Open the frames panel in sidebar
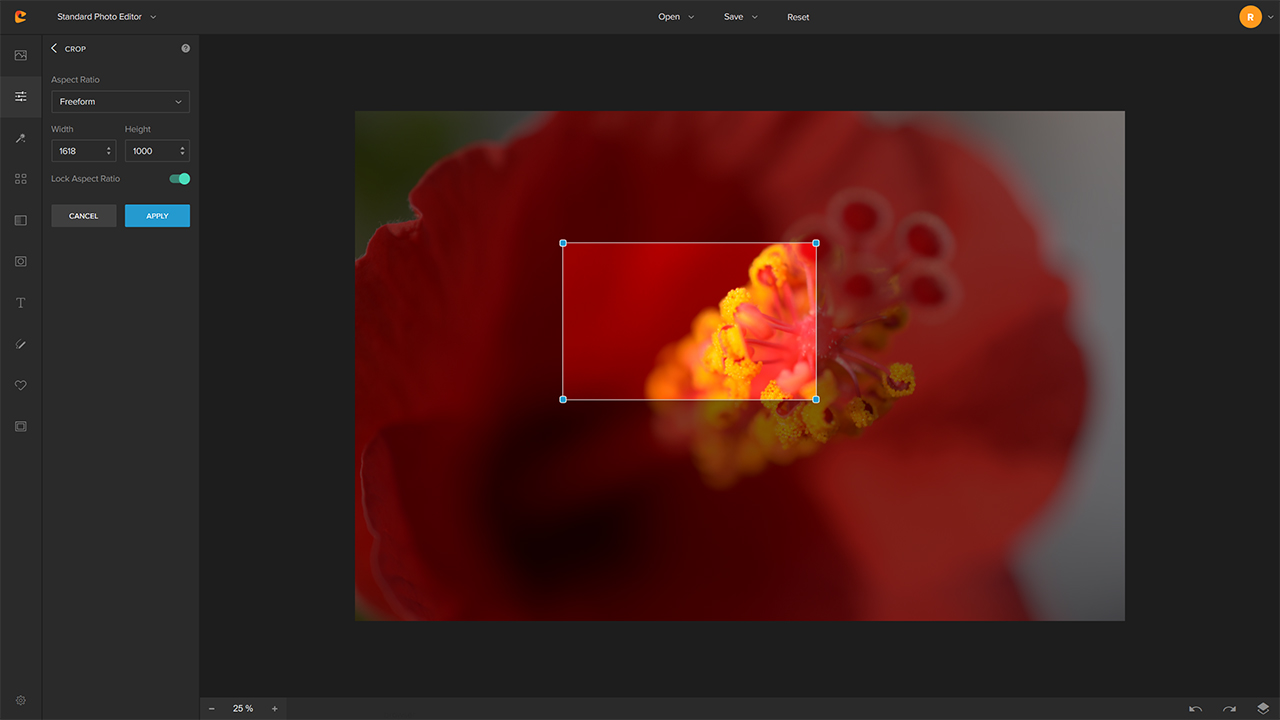 (x=20, y=220)
